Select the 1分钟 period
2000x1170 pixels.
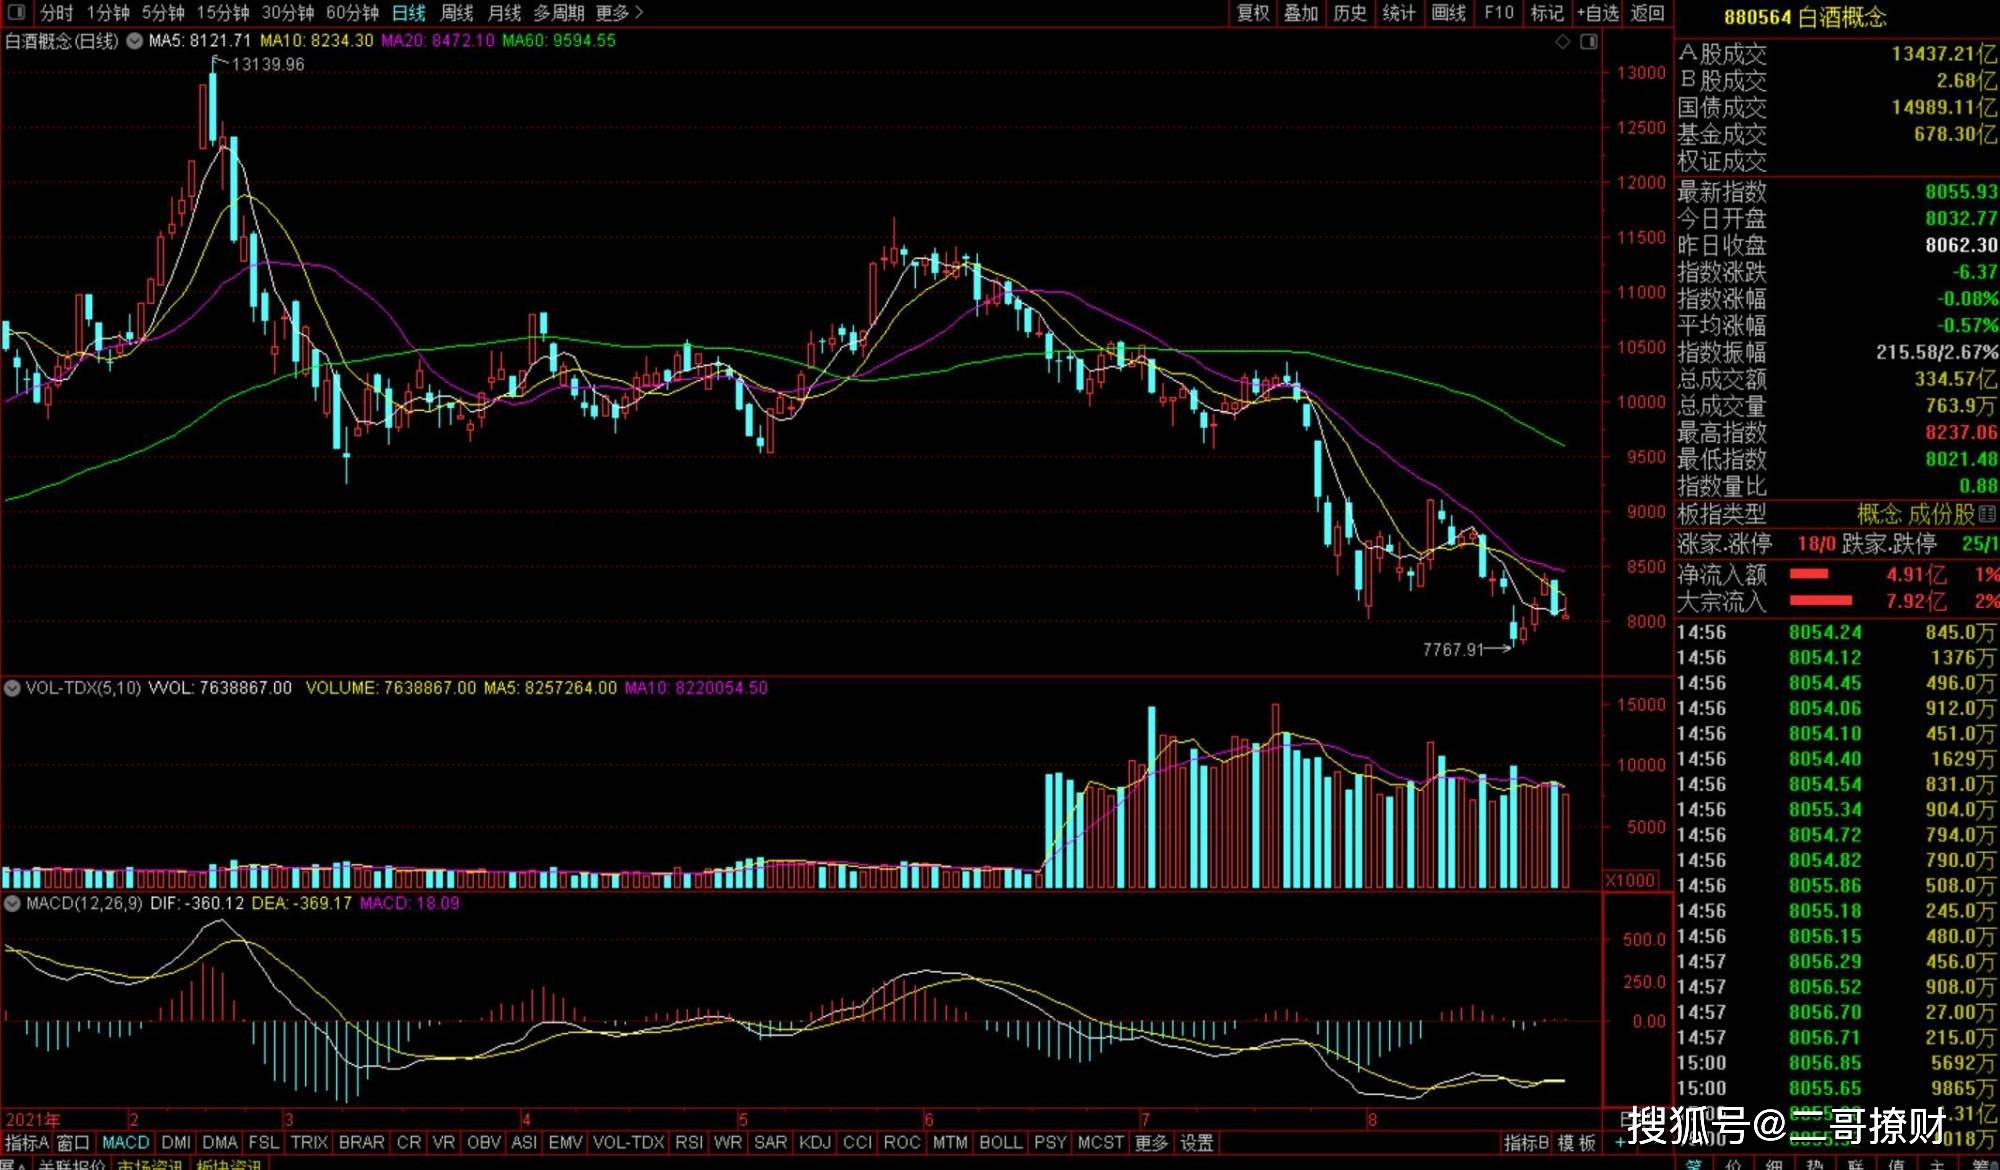click(108, 13)
